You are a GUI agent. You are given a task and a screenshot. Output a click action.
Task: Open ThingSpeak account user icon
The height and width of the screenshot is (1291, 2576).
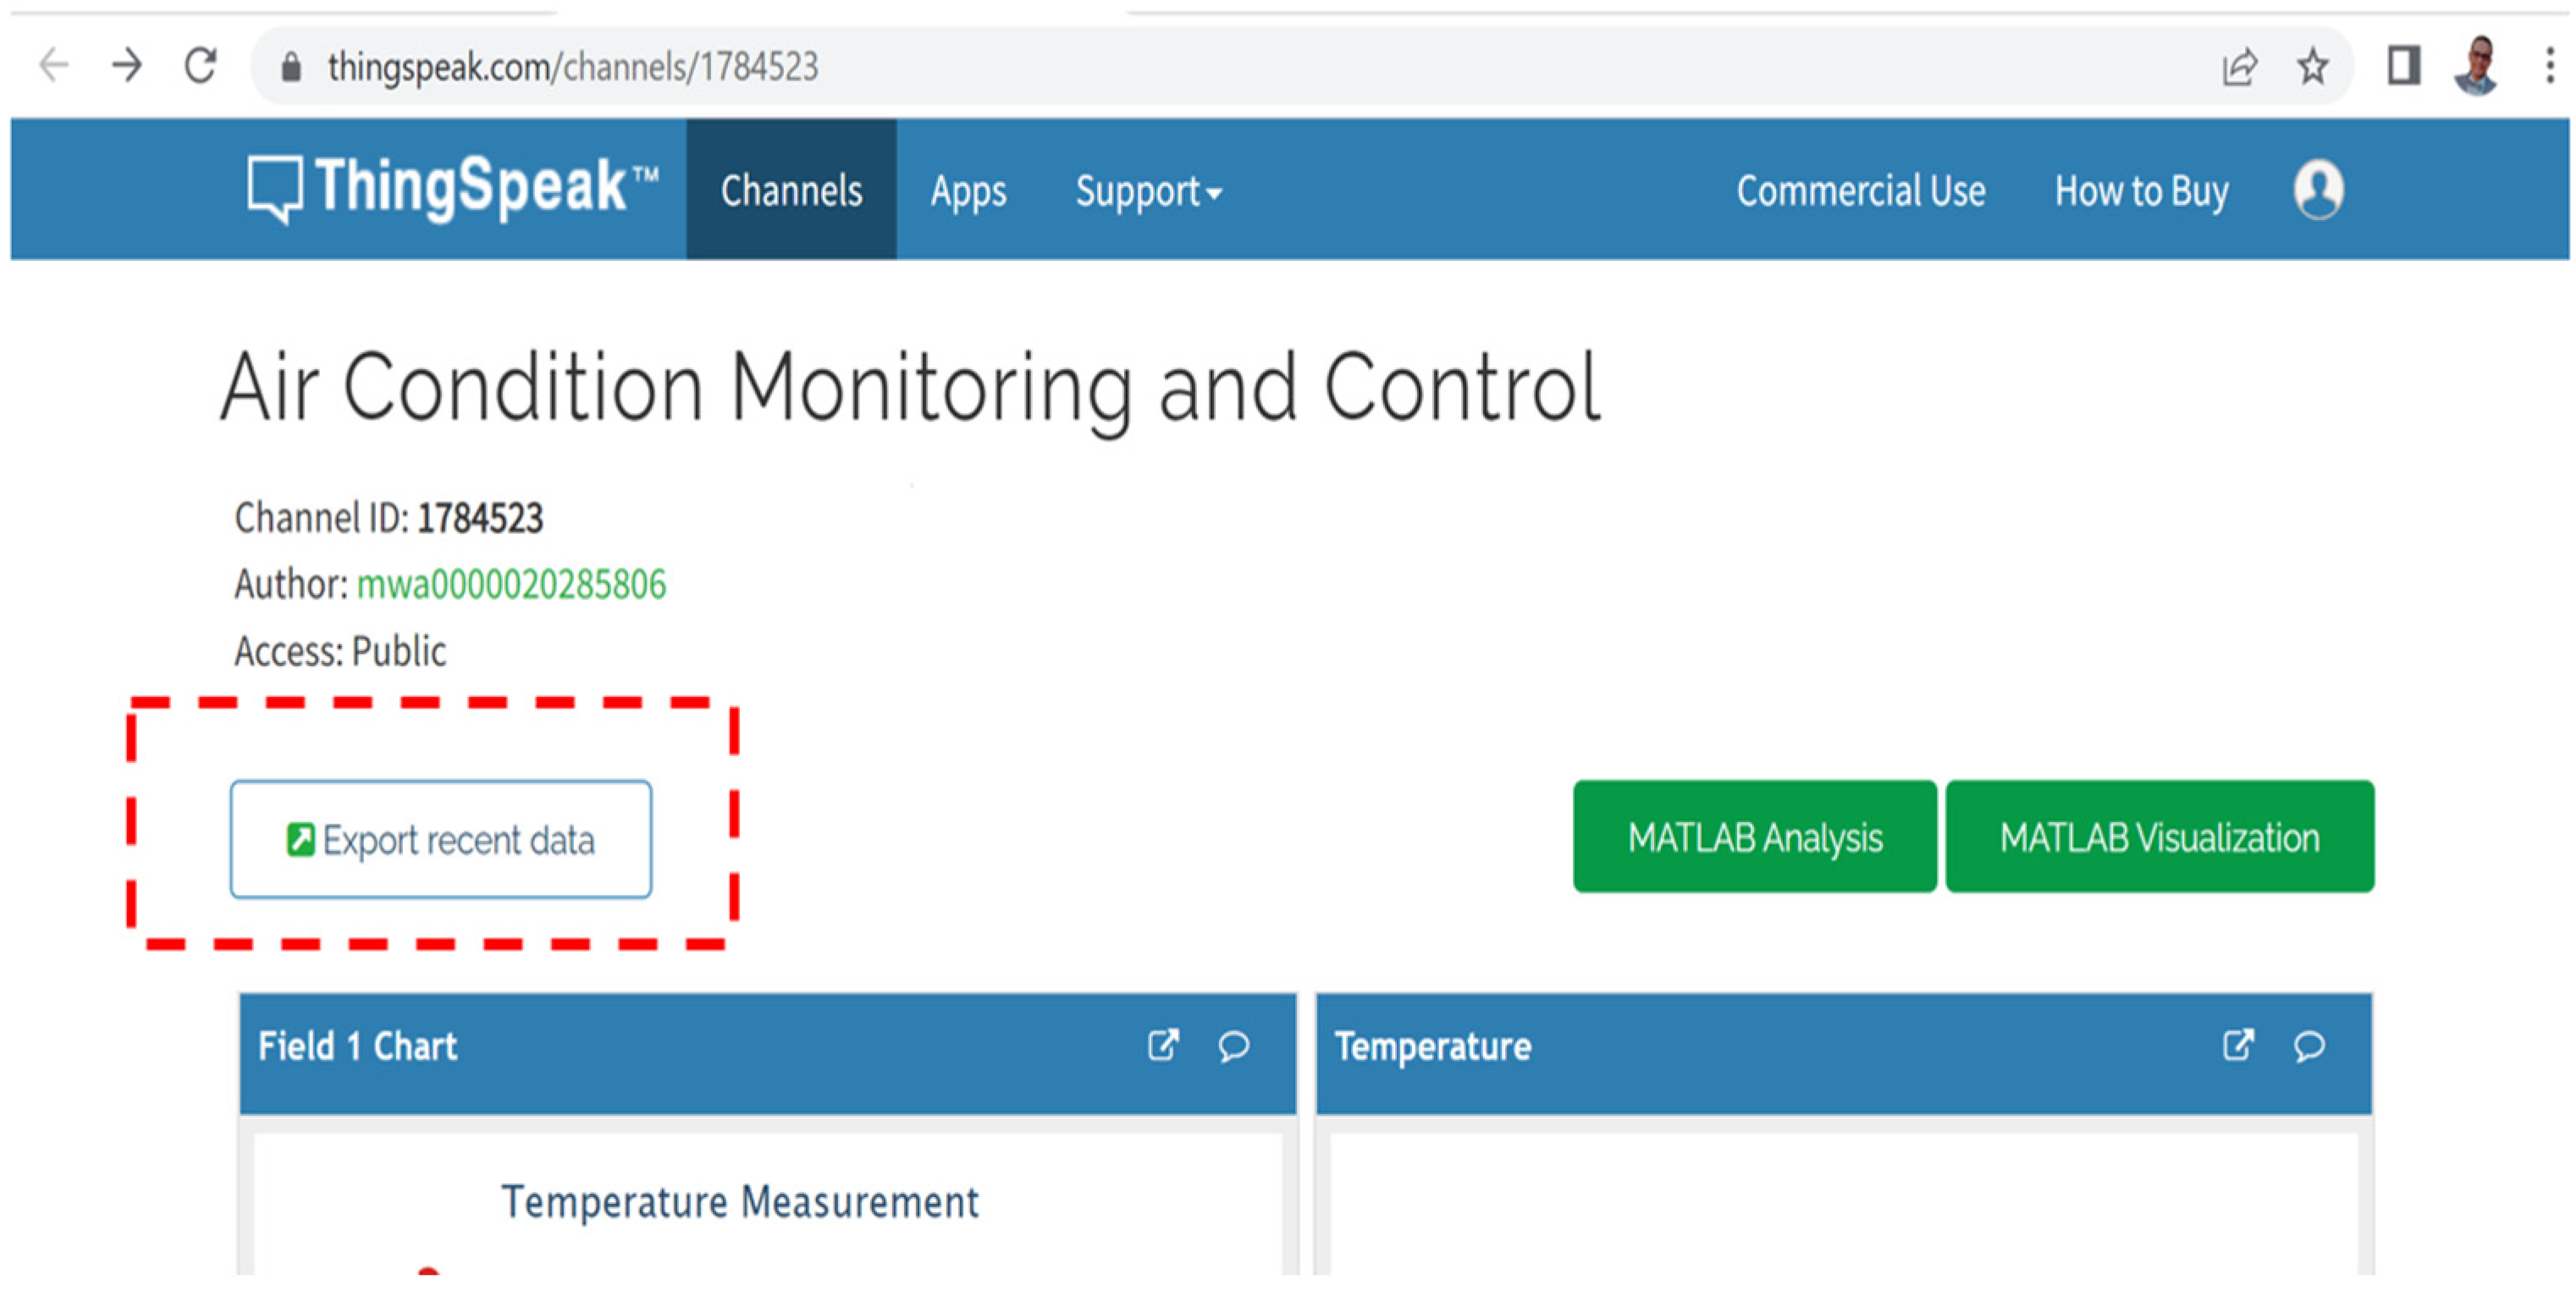(2317, 189)
